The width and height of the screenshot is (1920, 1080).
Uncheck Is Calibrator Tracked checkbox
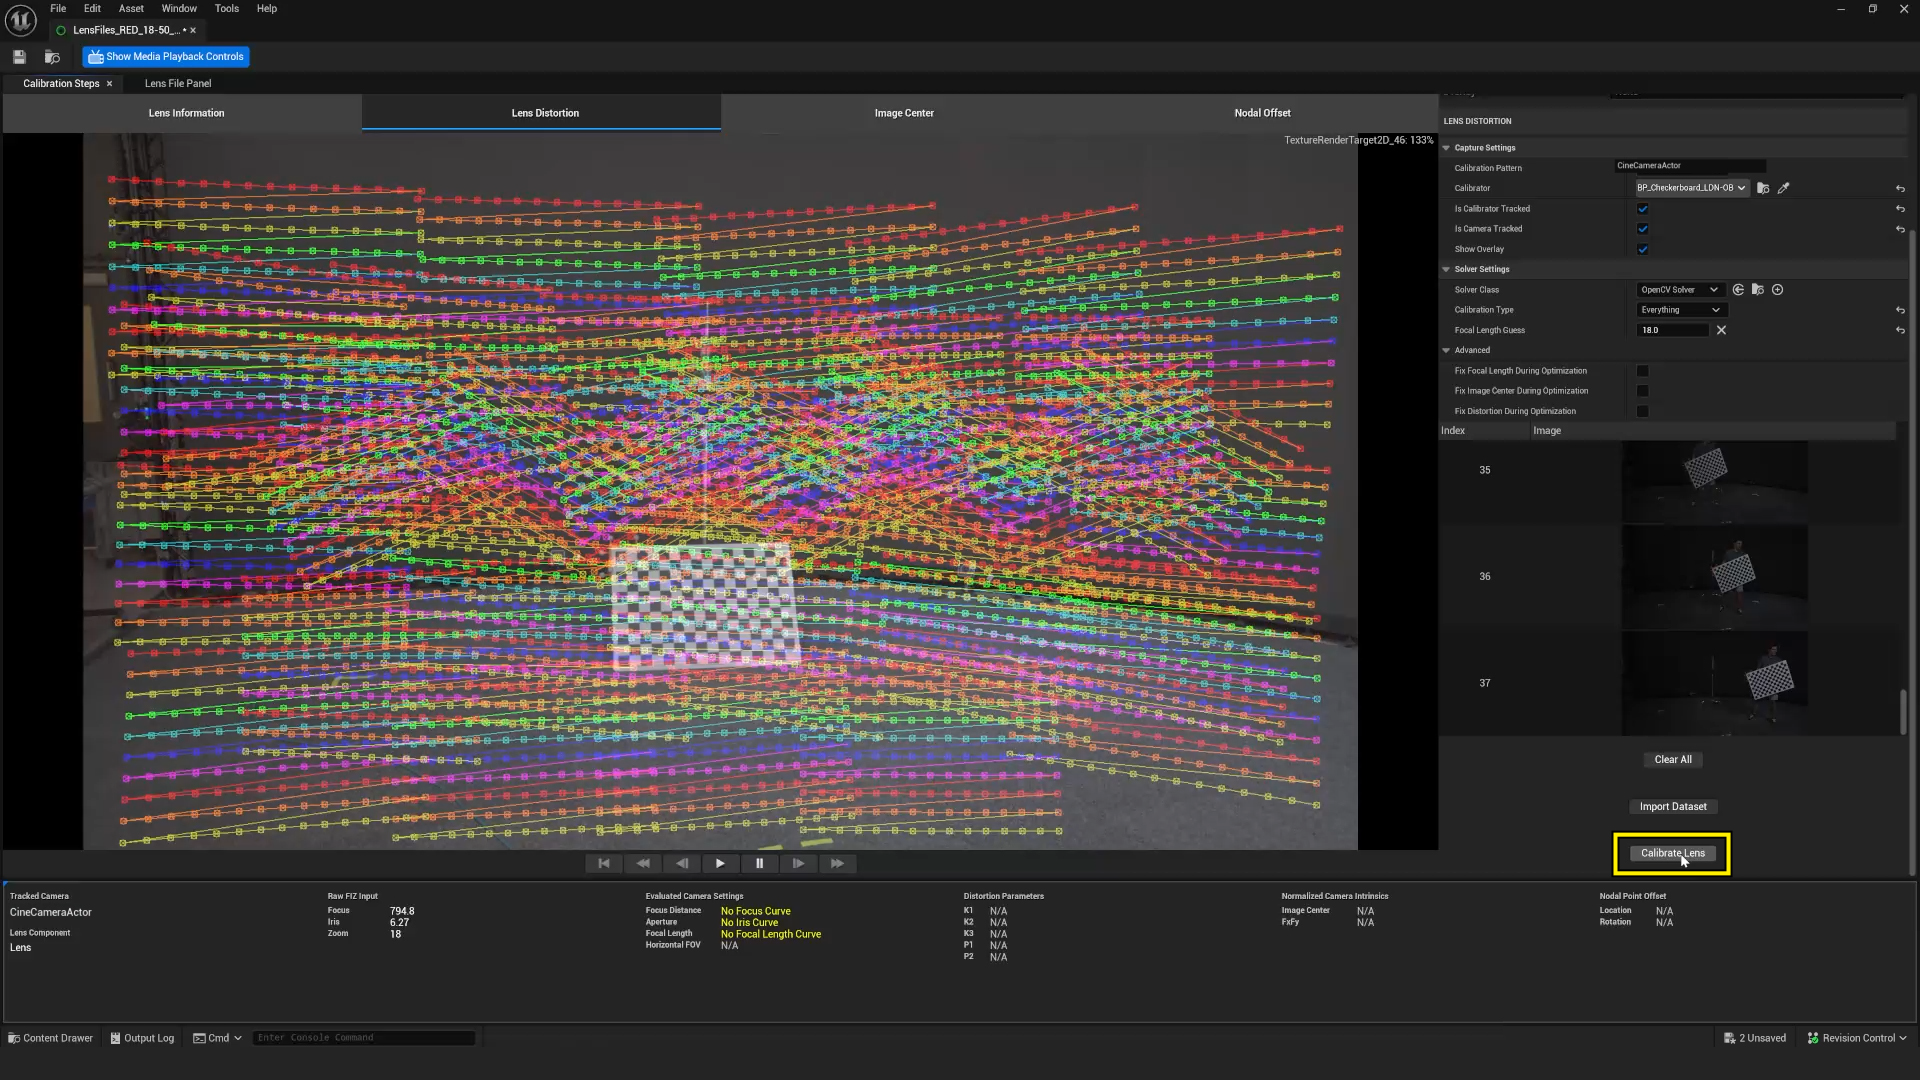tap(1642, 209)
